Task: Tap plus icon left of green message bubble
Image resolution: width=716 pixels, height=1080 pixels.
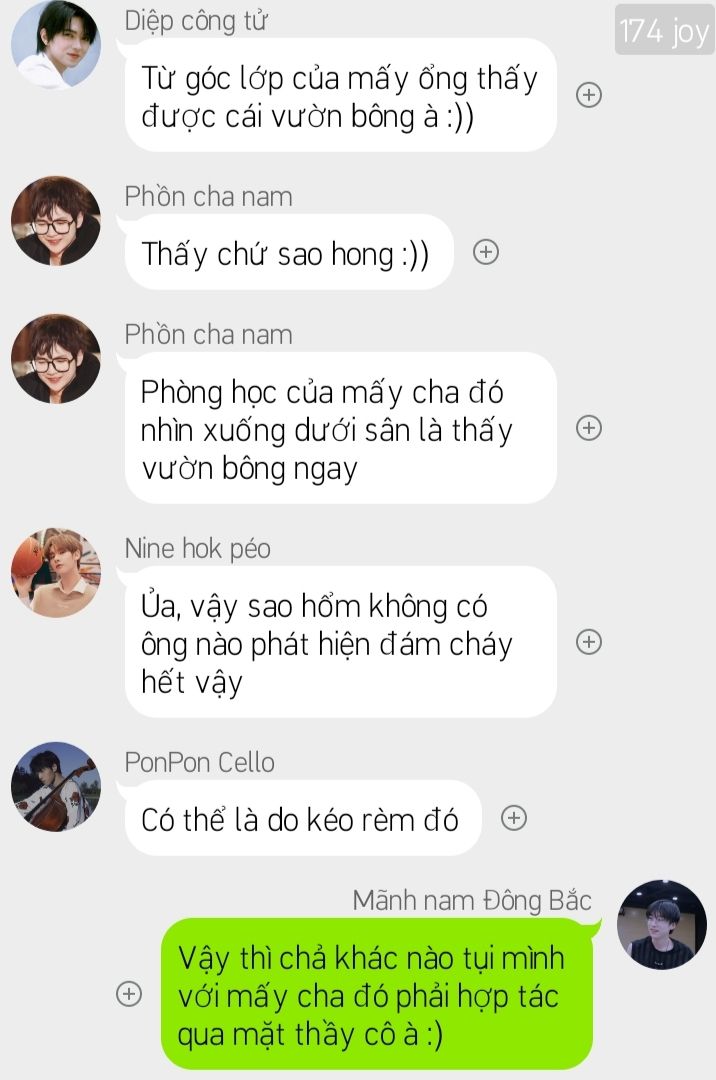Action: click(x=129, y=993)
